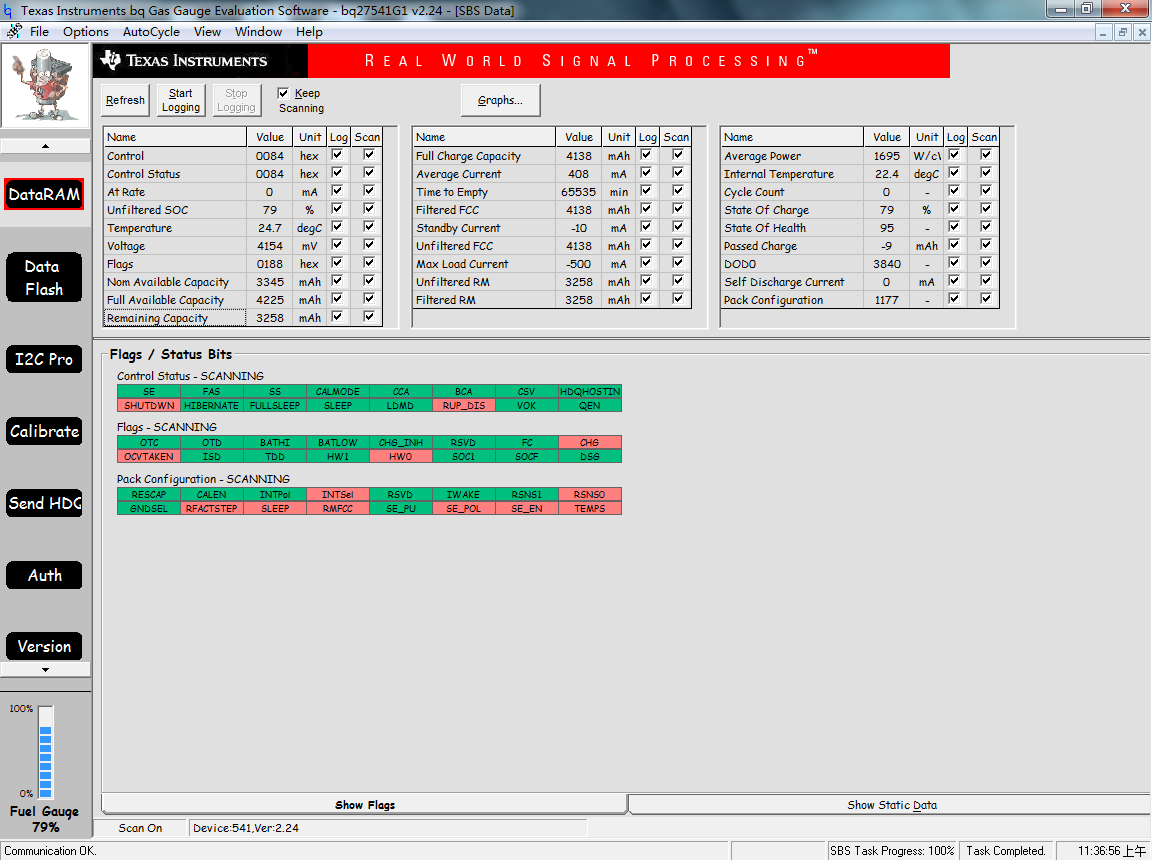Click the Start Logging button
The image size is (1152, 861).
181,100
